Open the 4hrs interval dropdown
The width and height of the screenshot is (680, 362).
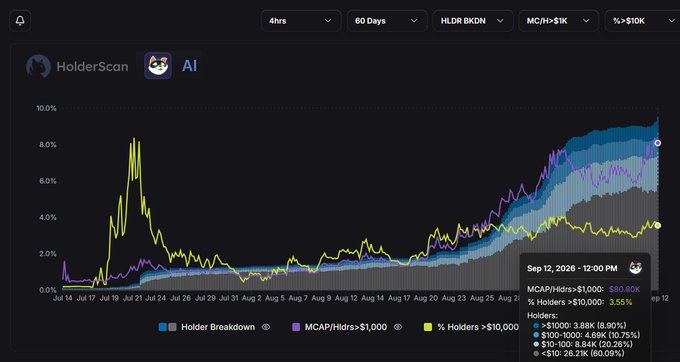[x=301, y=21]
